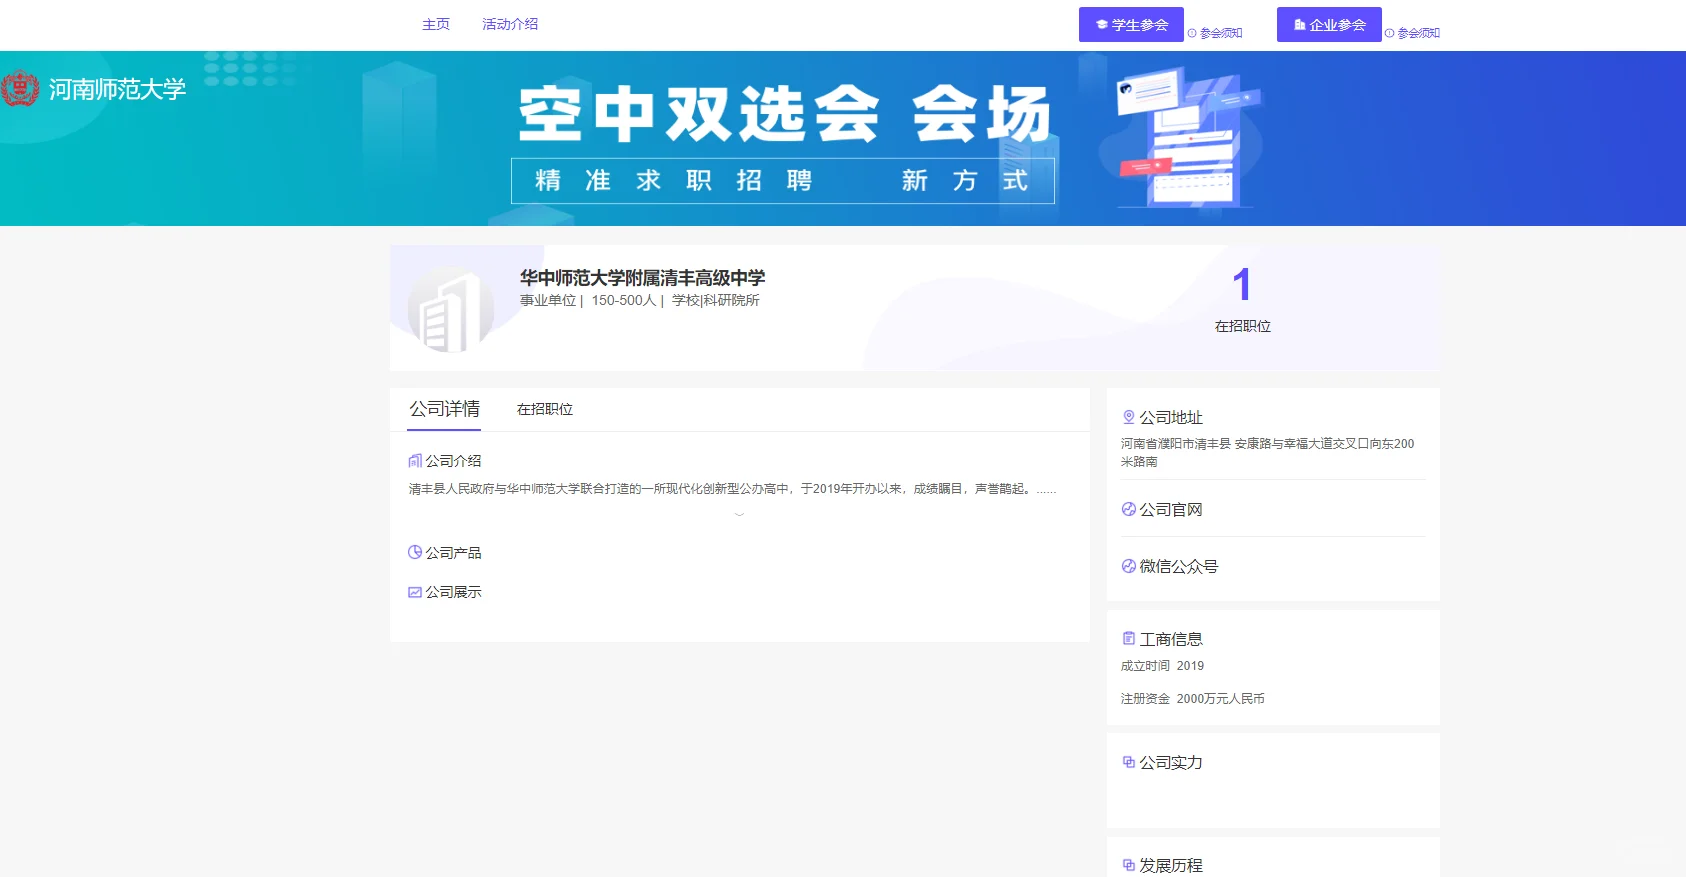Click the 企业参会 button
1686x877 pixels.
coord(1329,25)
